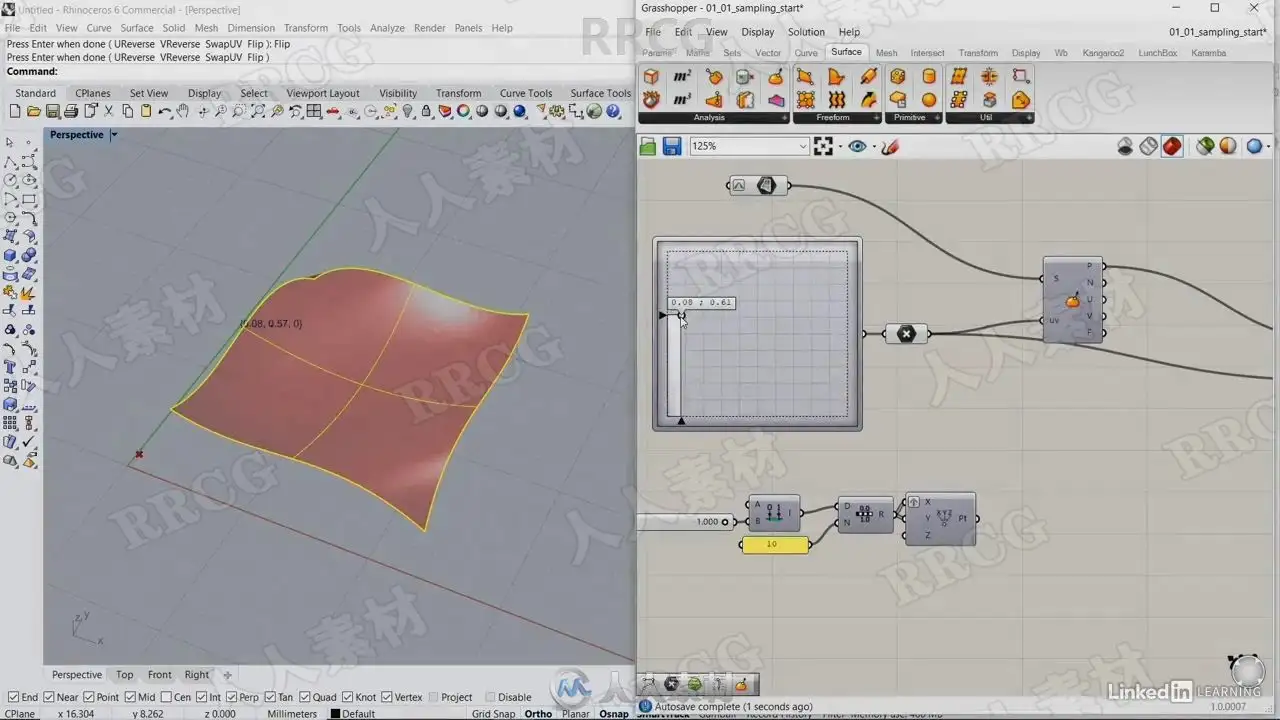Click the Area (m²) component icon
The width and height of the screenshot is (1280, 720).
682,77
